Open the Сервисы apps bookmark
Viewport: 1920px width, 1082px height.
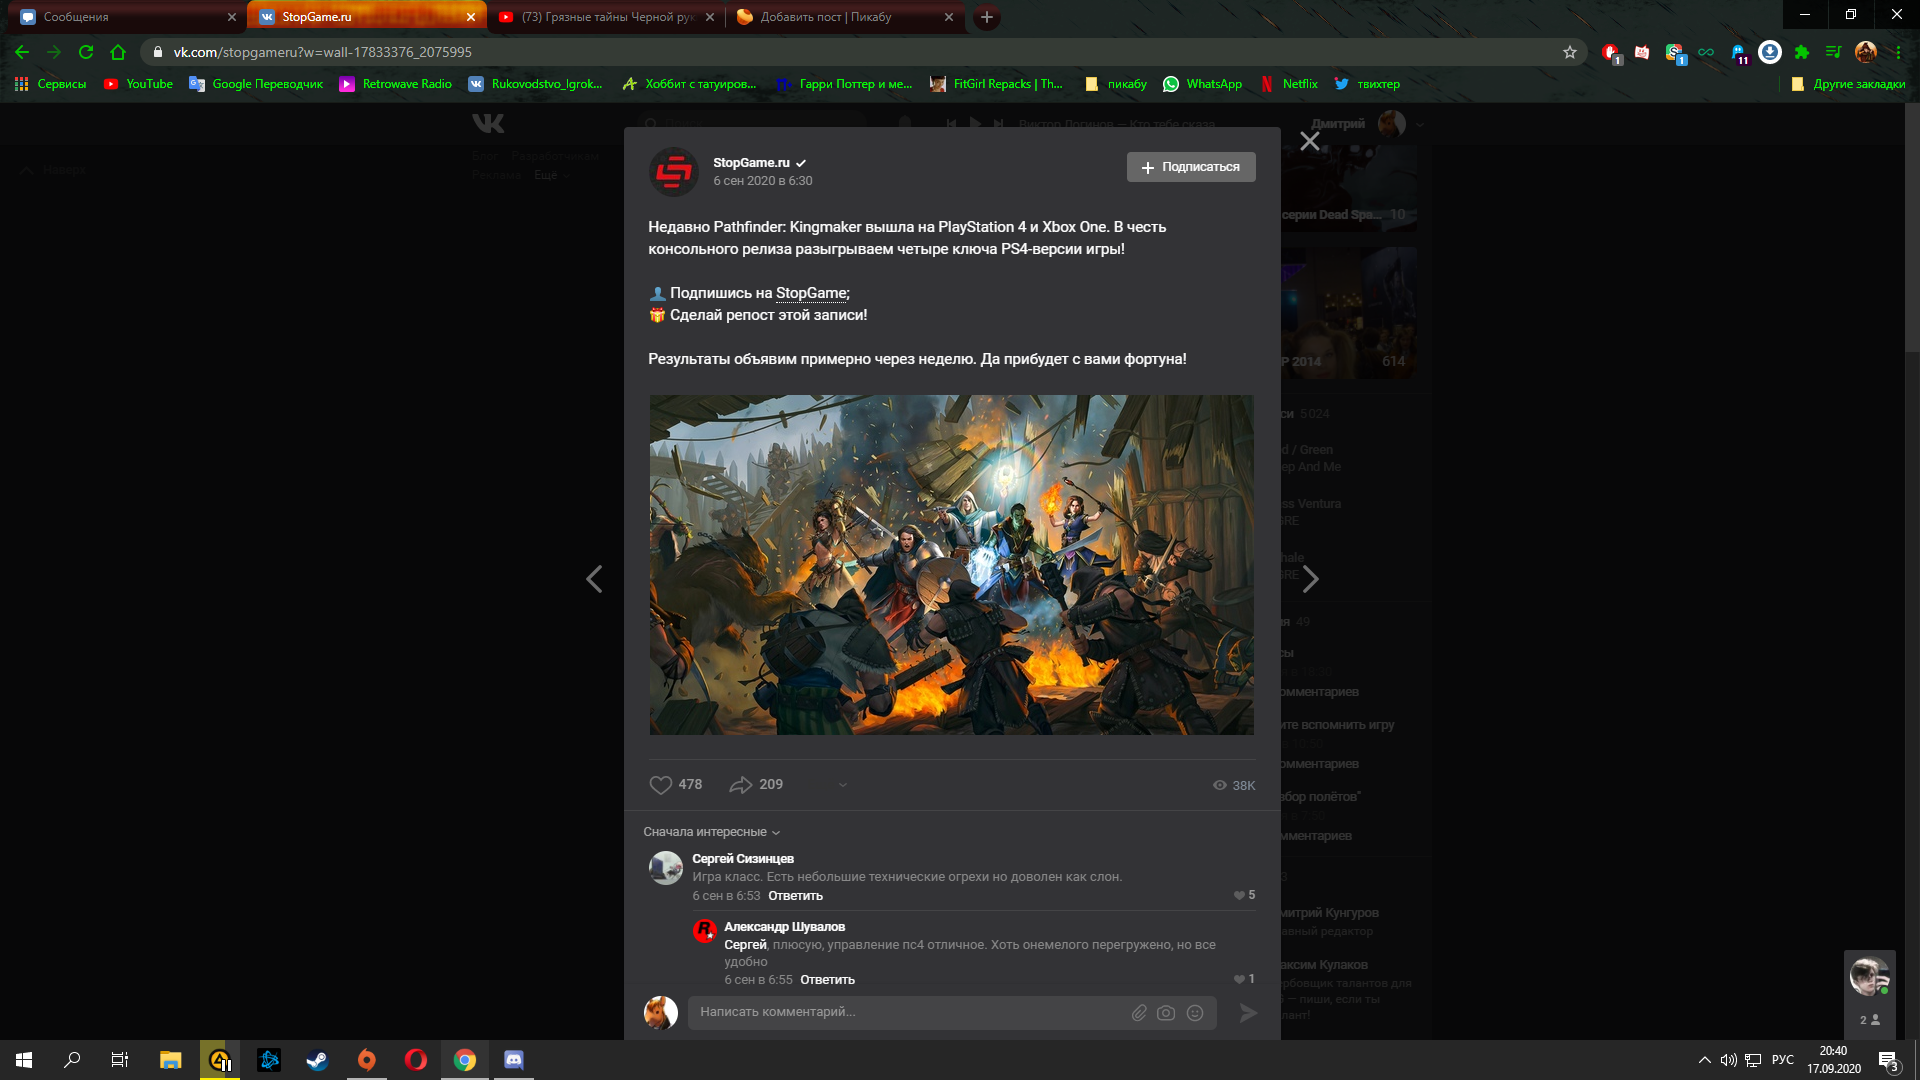tap(50, 84)
